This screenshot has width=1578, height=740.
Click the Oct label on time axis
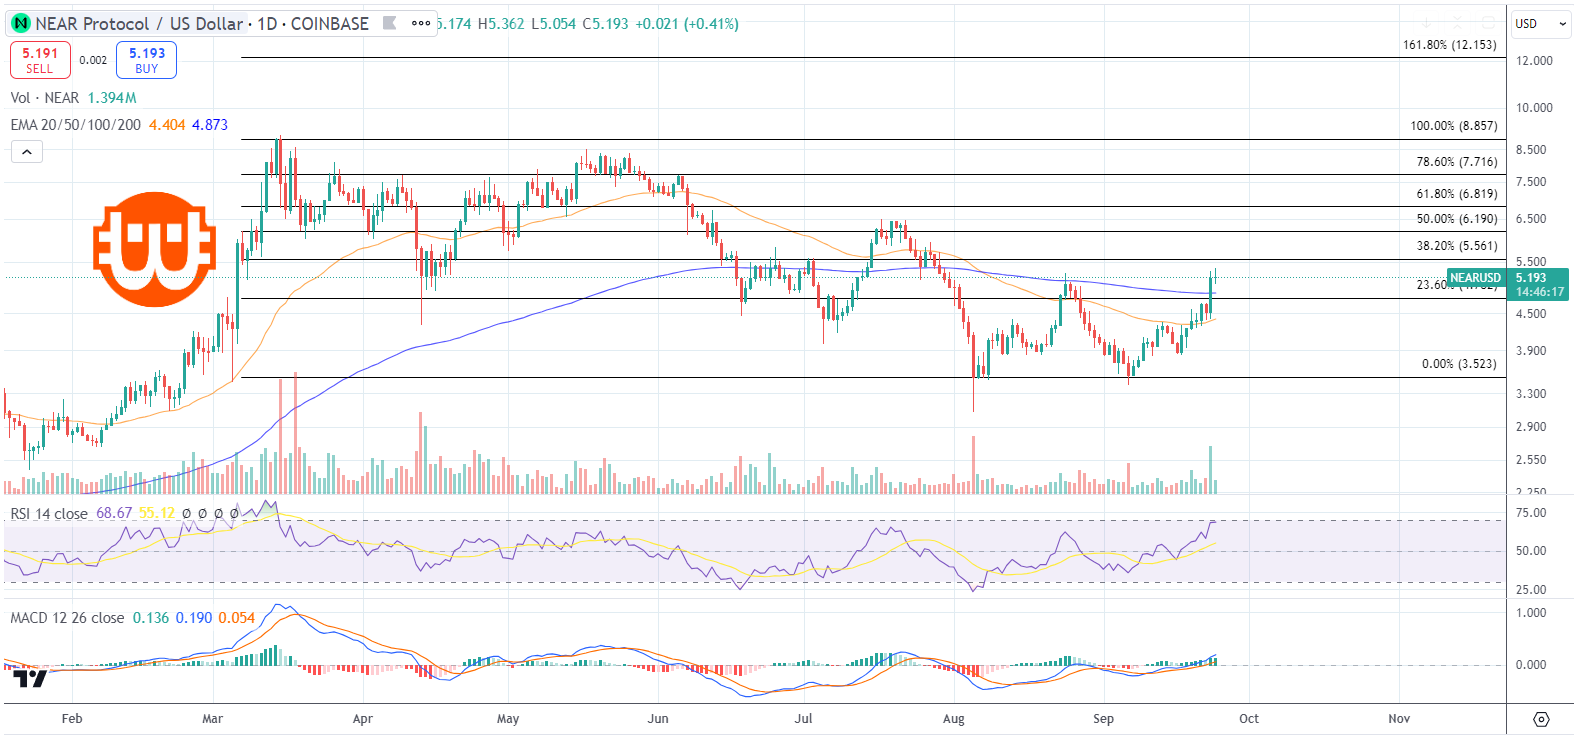click(1249, 719)
